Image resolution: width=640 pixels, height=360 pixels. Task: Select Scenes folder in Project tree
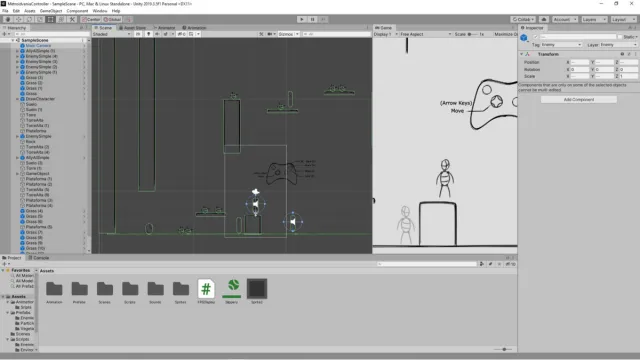[22, 334]
